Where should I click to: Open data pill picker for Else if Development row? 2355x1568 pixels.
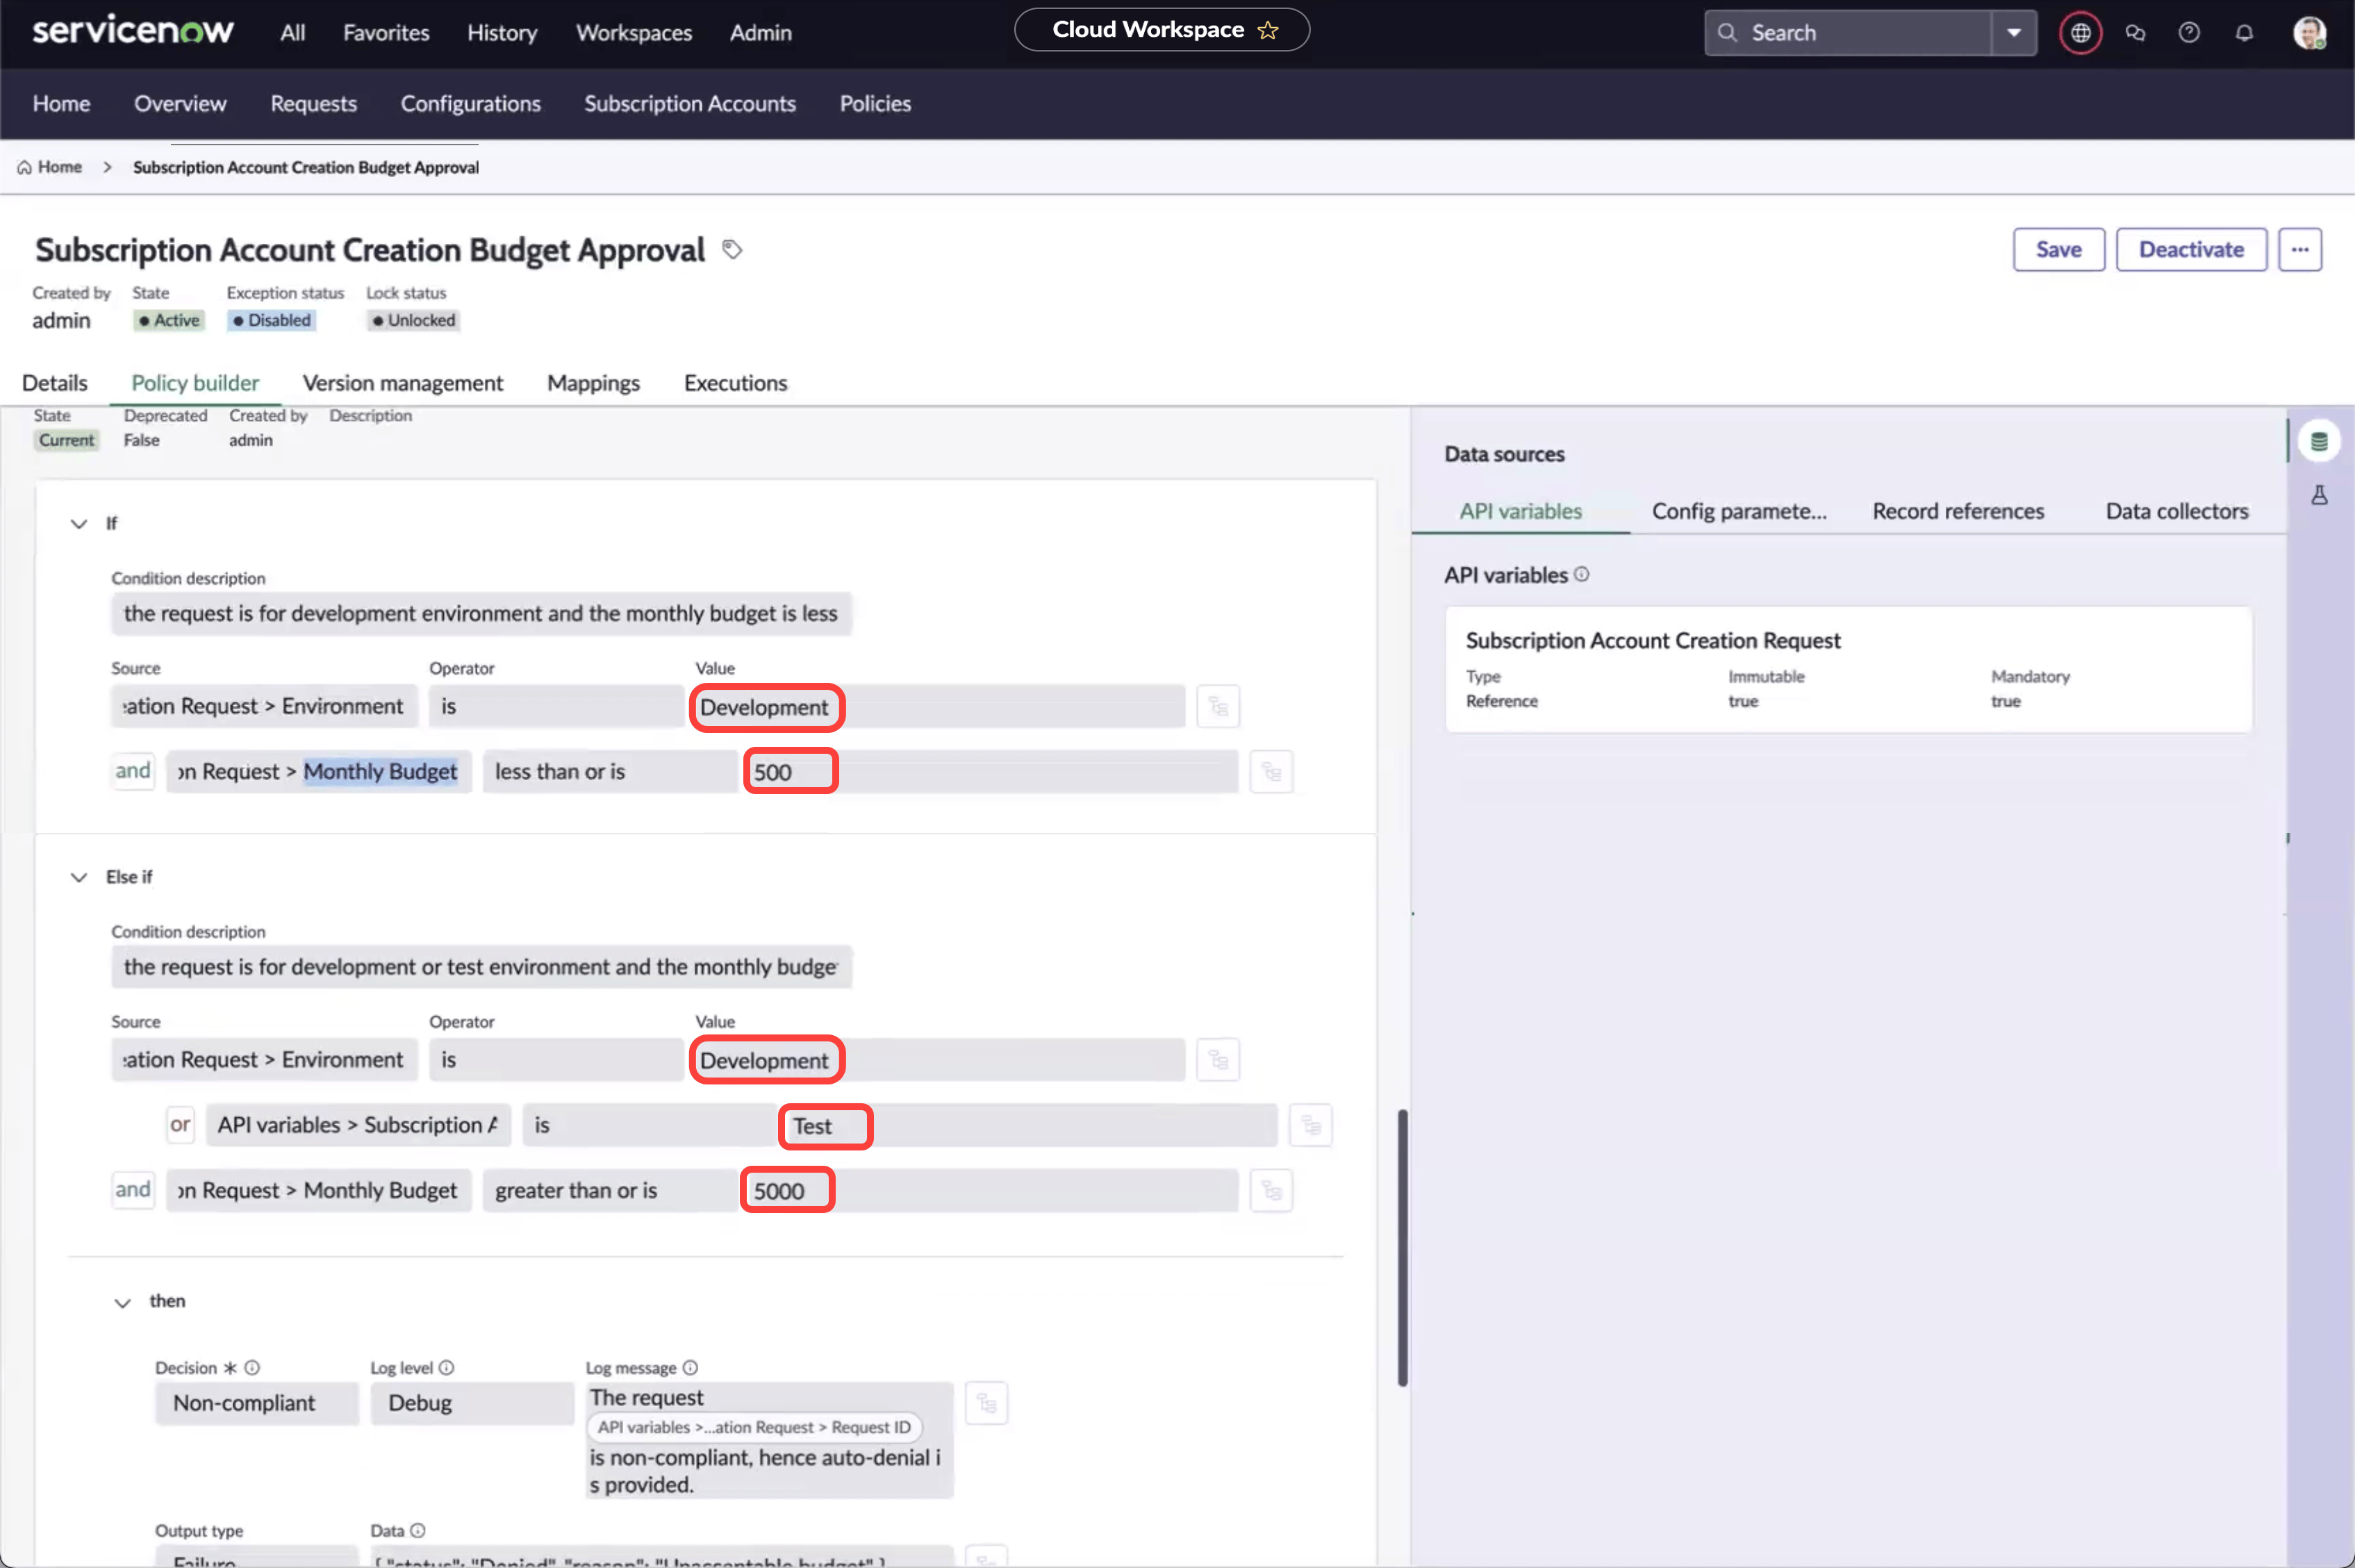click(x=1218, y=1059)
